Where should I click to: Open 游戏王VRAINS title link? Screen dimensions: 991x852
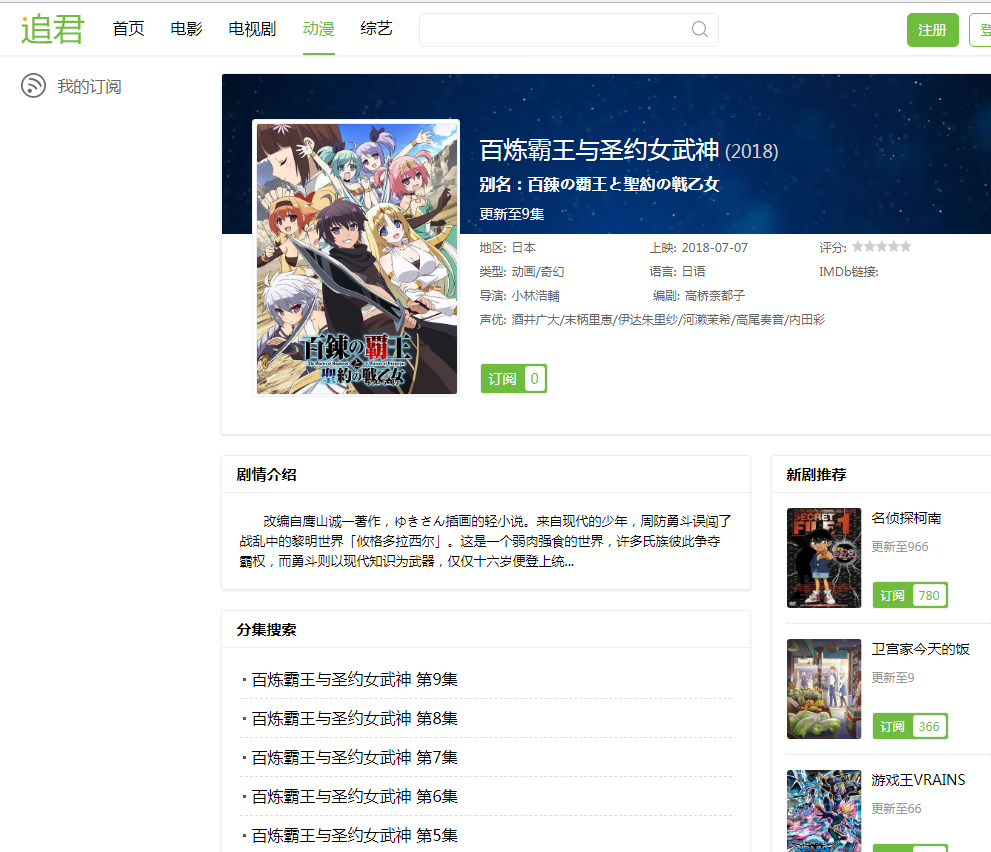918,780
